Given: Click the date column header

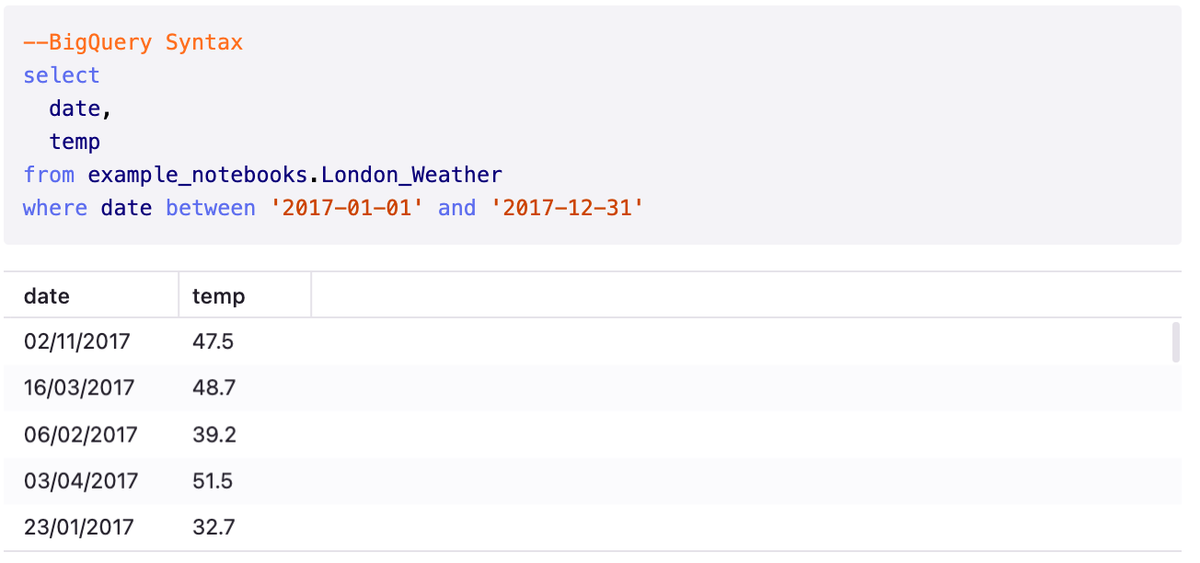Looking at the screenshot, I should 47,296.
